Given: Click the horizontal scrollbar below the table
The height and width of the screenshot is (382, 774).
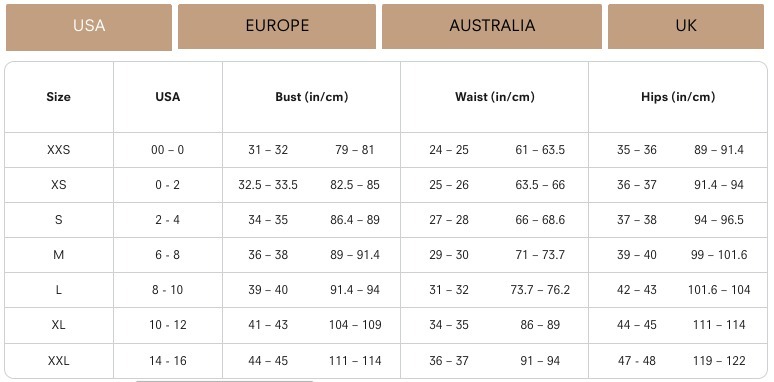Looking at the screenshot, I should 225,381.
